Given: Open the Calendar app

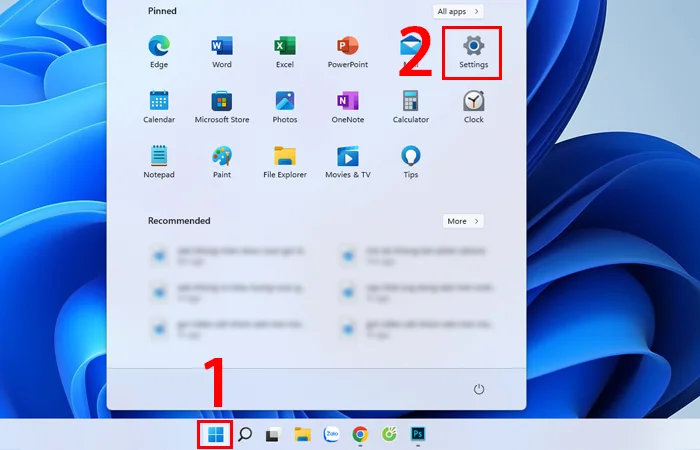Looking at the screenshot, I should click(x=159, y=102).
